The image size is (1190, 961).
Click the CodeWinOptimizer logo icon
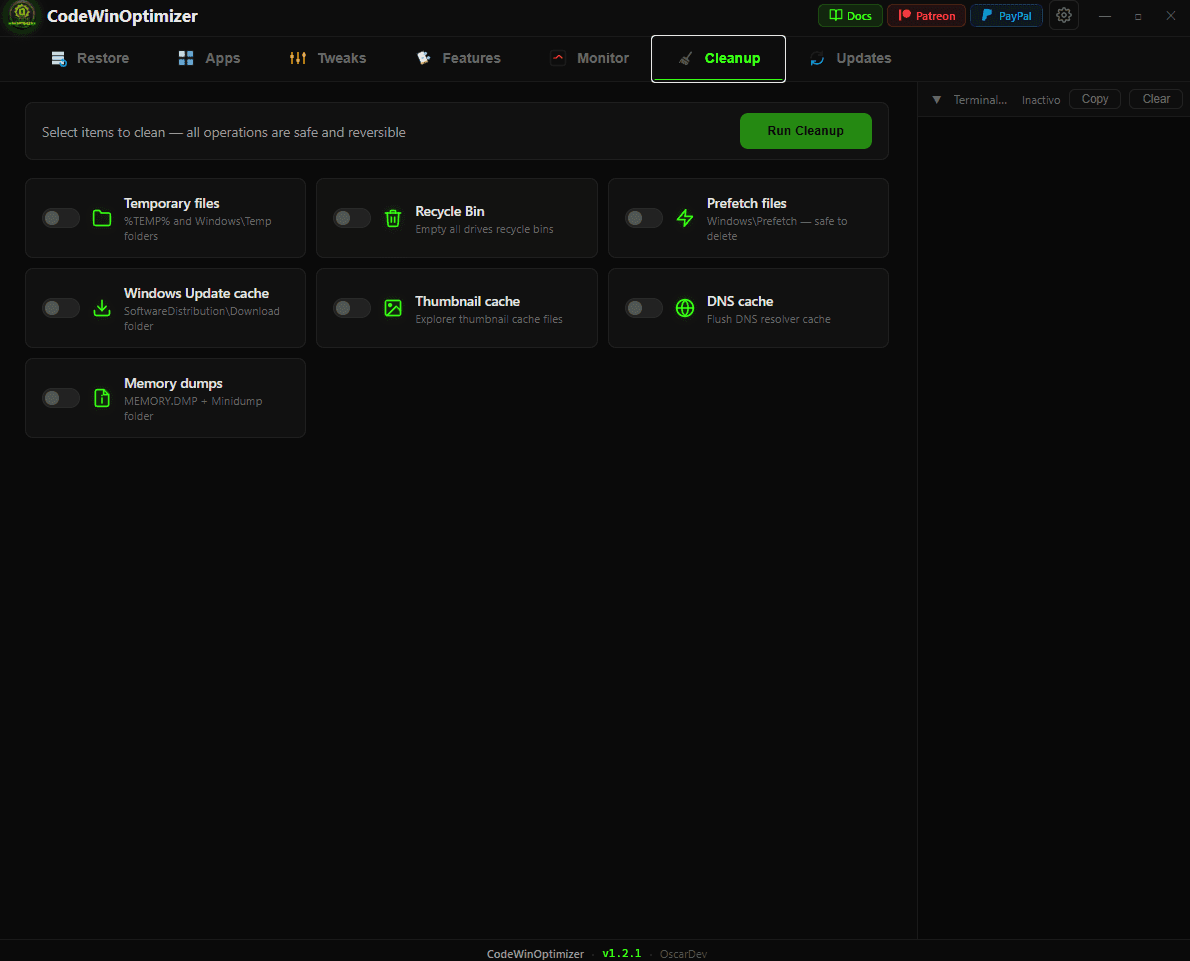[x=22, y=15]
